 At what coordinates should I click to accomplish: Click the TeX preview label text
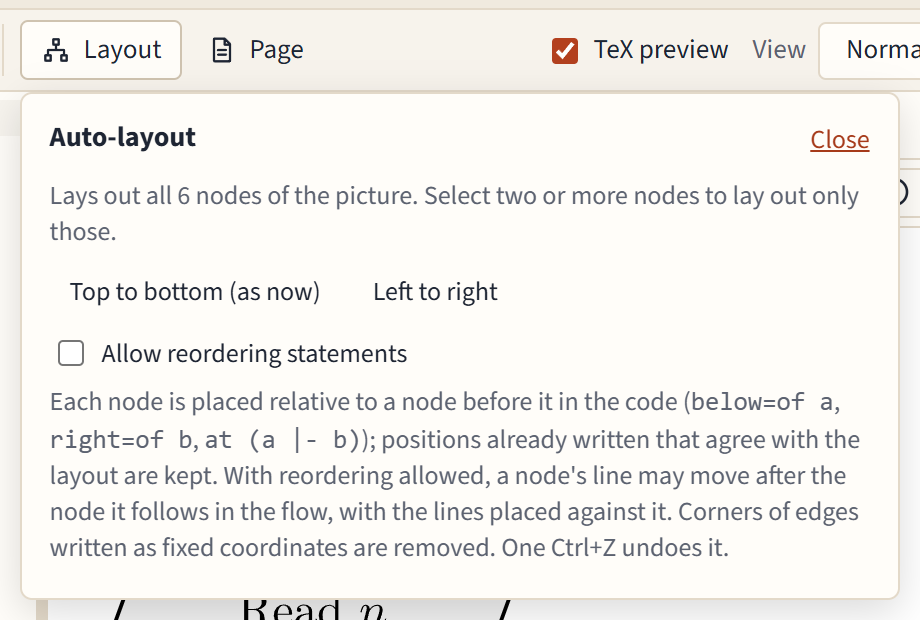(661, 50)
